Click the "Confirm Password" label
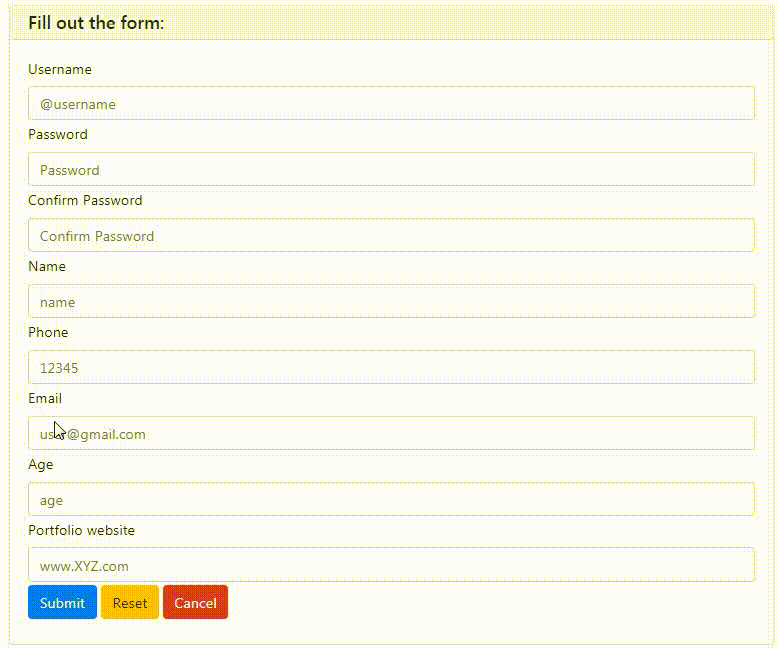The height and width of the screenshot is (648, 778). [x=85, y=201]
